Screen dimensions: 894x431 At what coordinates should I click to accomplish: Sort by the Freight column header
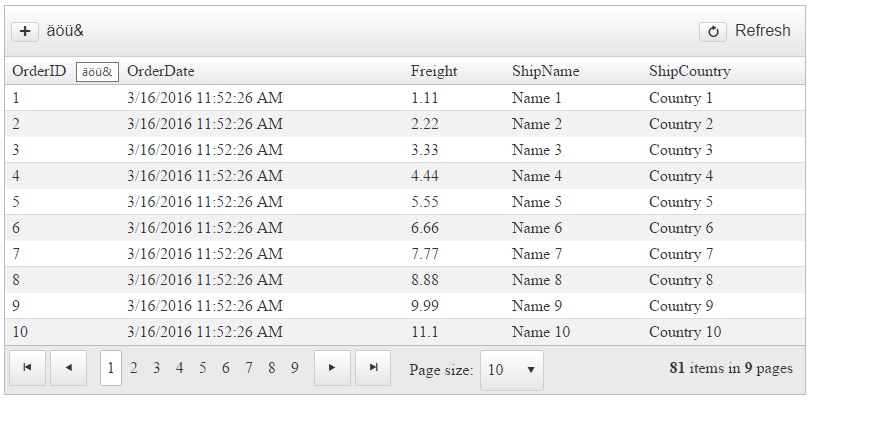434,71
